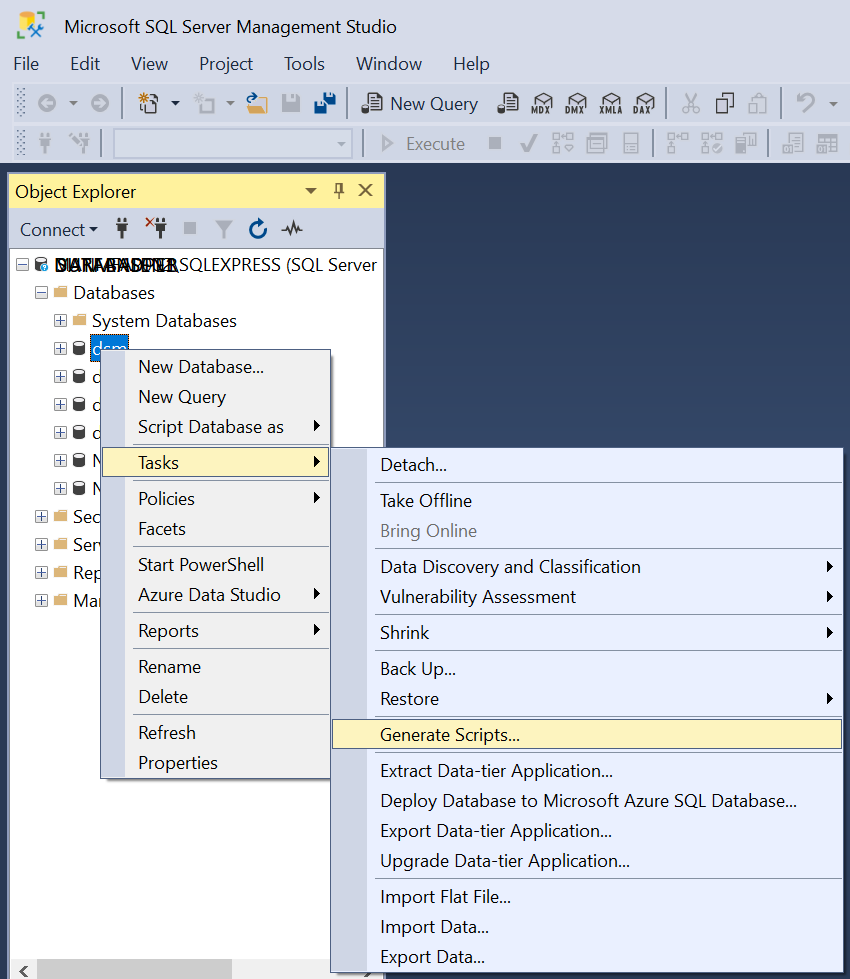
Task: Expand the System Databases folder
Action: pos(59,321)
